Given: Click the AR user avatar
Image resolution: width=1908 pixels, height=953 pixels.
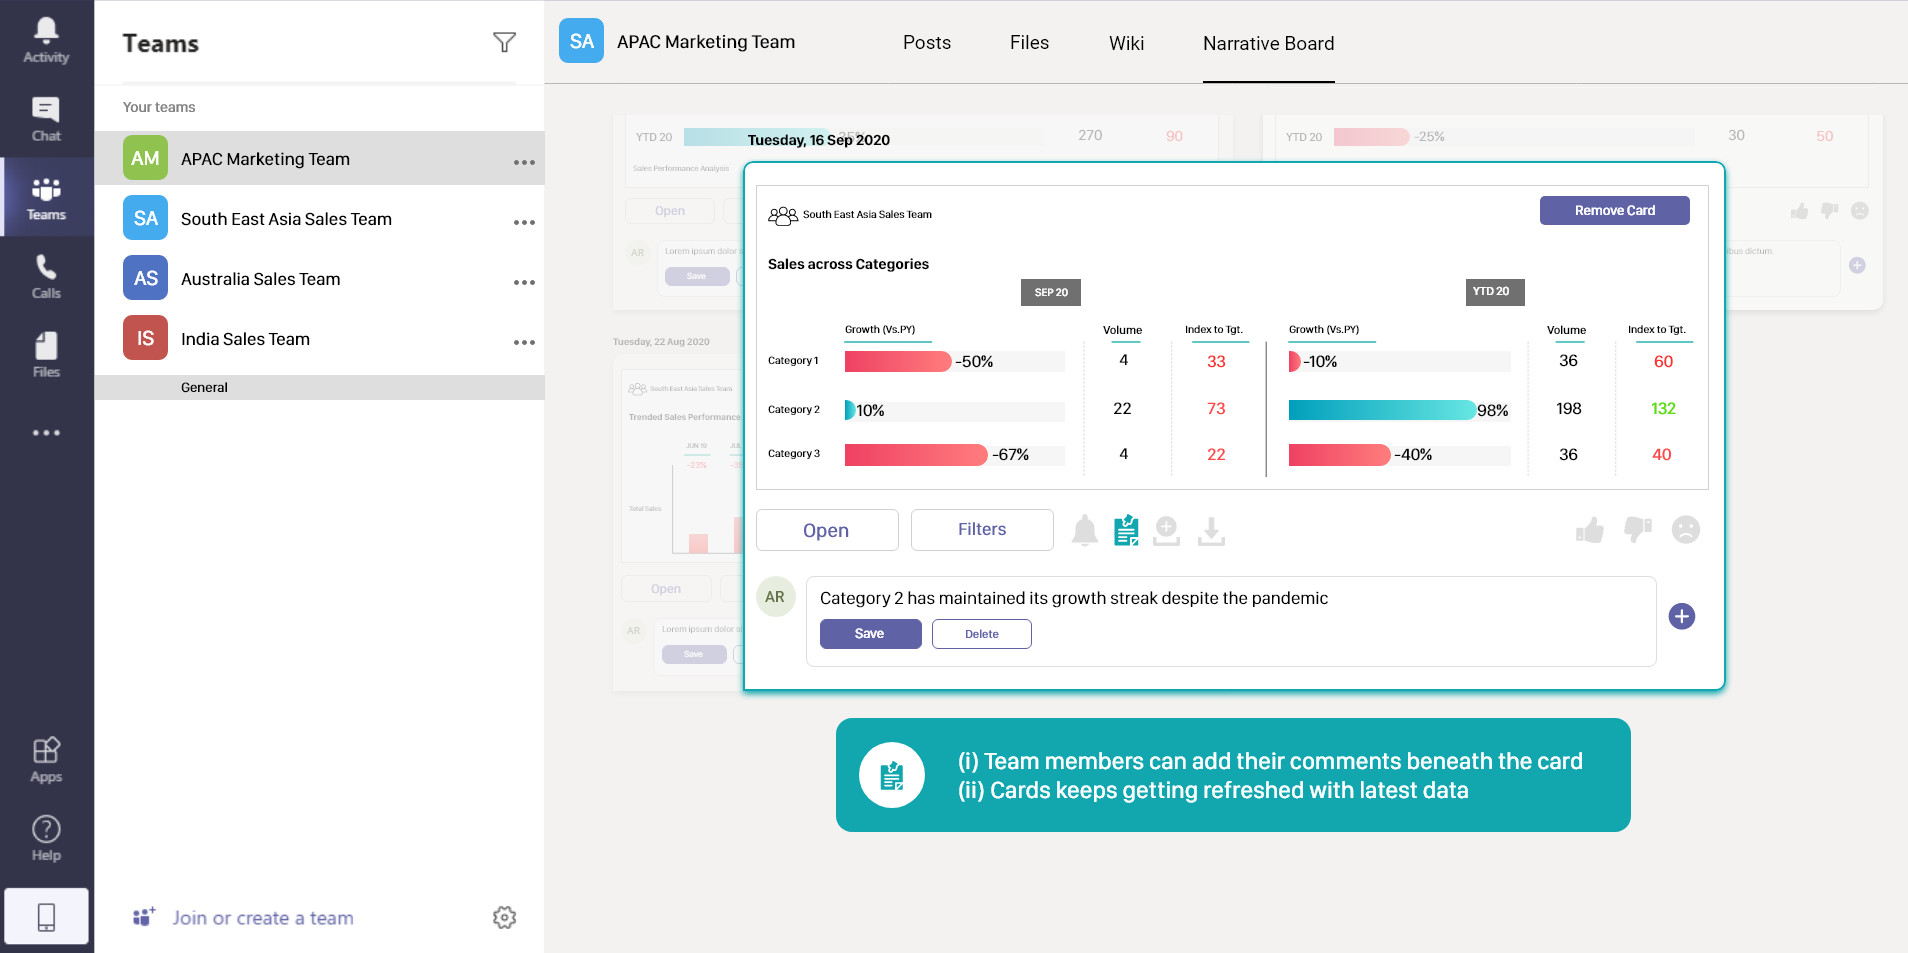Looking at the screenshot, I should [x=775, y=597].
